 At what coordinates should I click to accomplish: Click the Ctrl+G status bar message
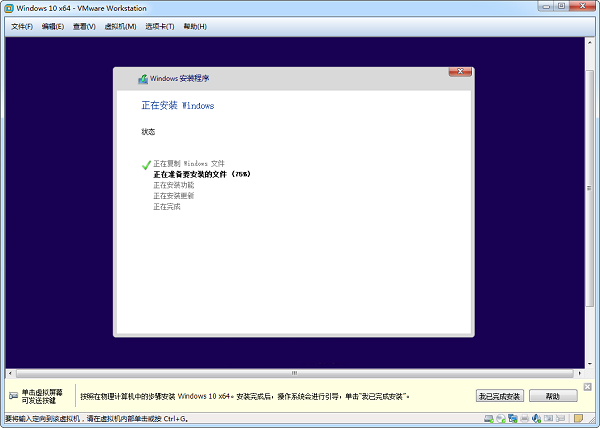(x=96, y=418)
